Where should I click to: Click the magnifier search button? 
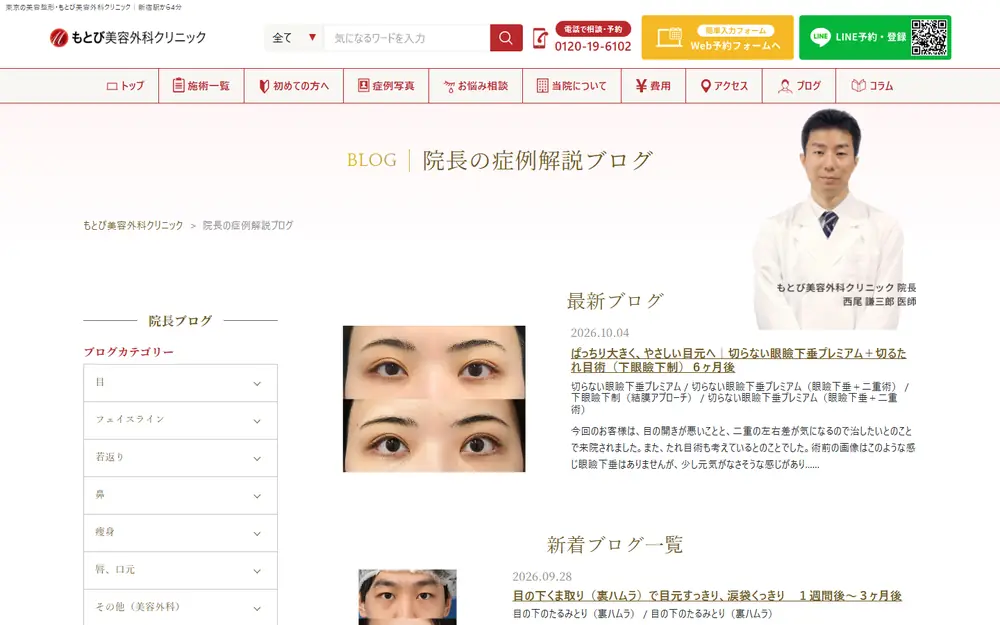coord(506,38)
